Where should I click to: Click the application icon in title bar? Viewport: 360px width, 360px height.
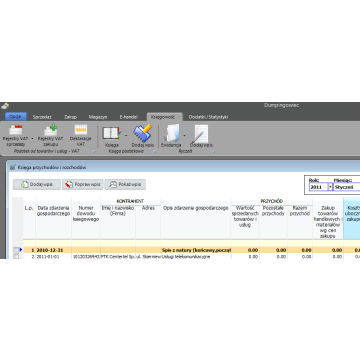[5, 106]
